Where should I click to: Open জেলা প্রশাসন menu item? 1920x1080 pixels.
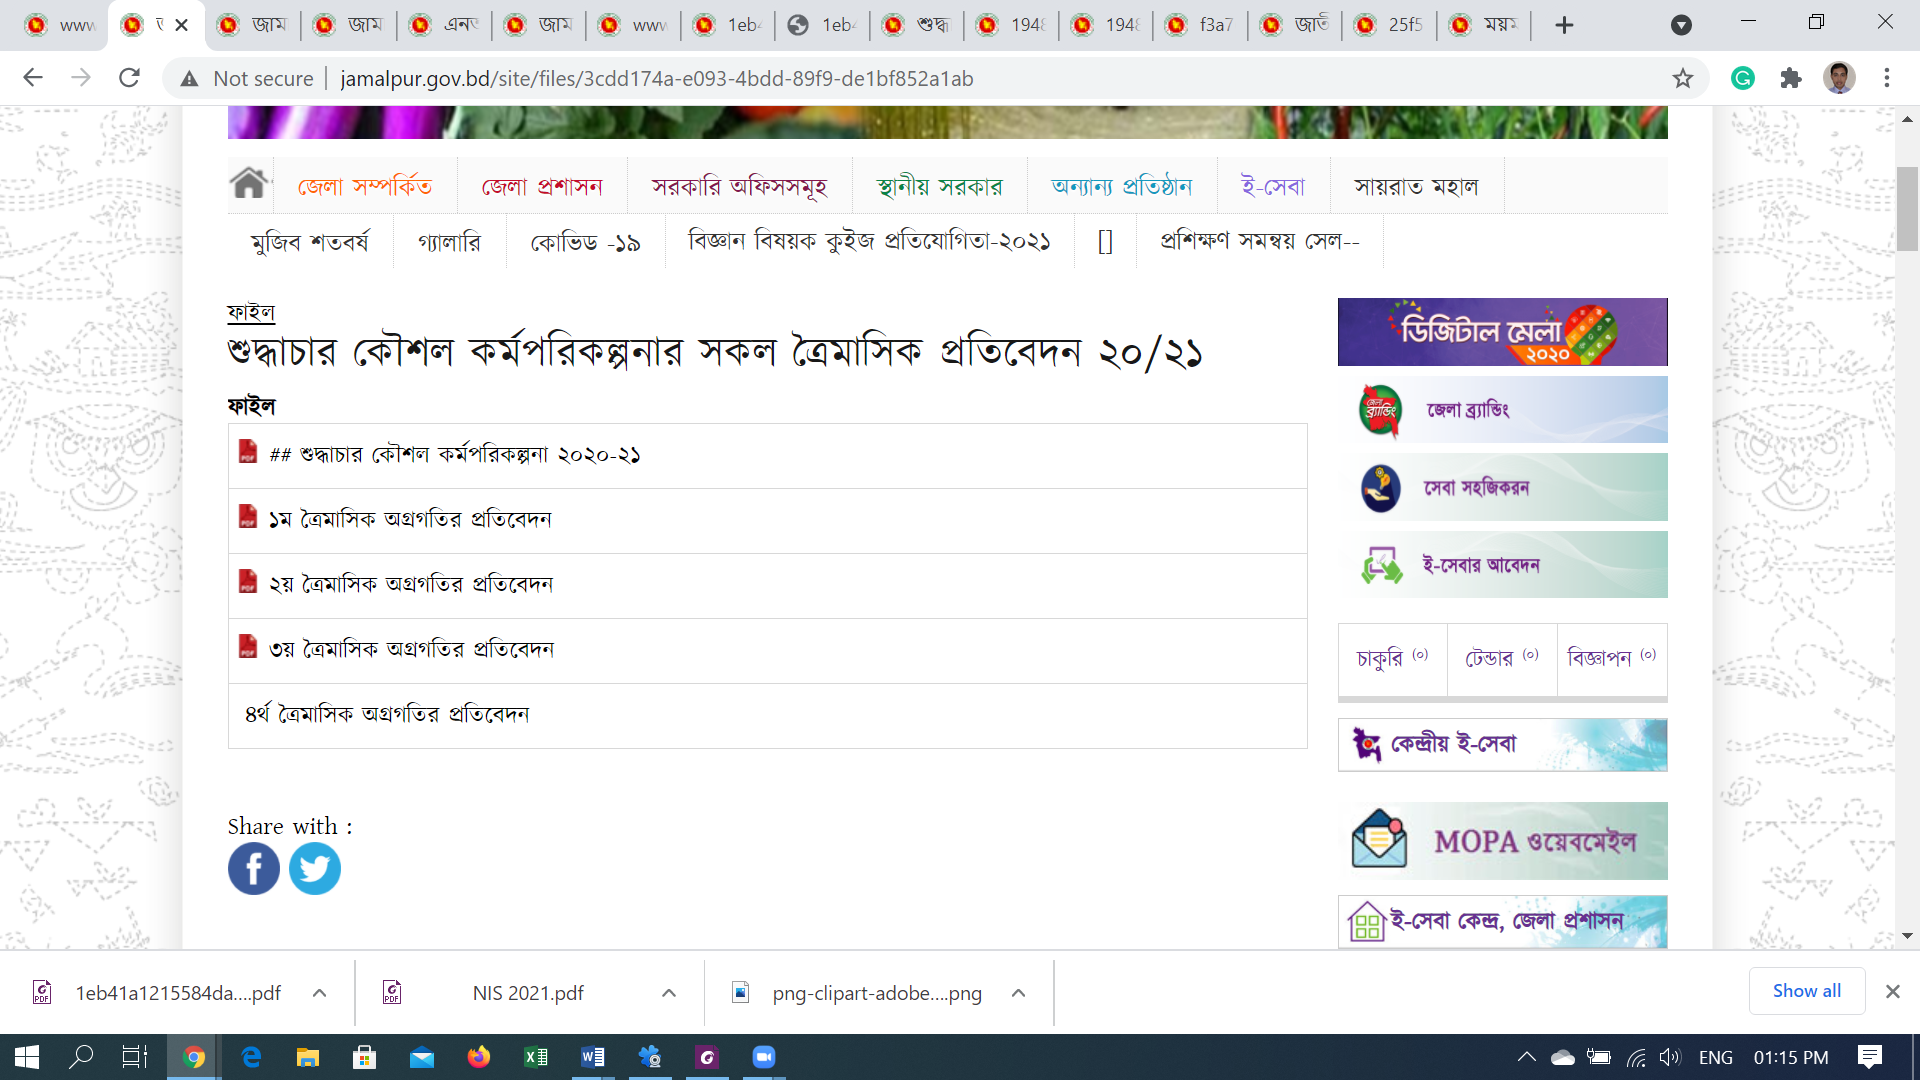542,187
